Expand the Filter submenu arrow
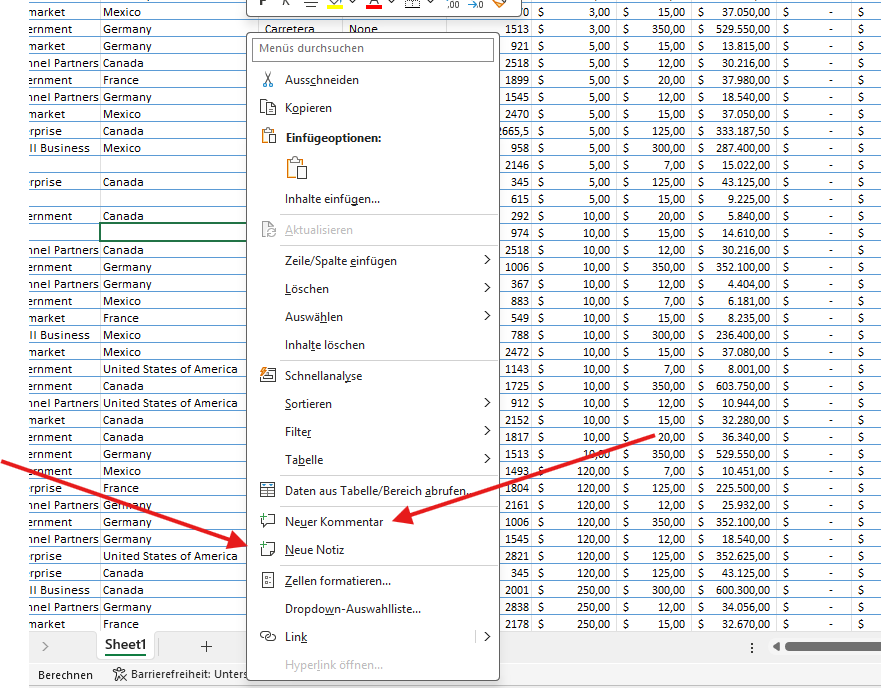The width and height of the screenshot is (881, 688). click(487, 431)
